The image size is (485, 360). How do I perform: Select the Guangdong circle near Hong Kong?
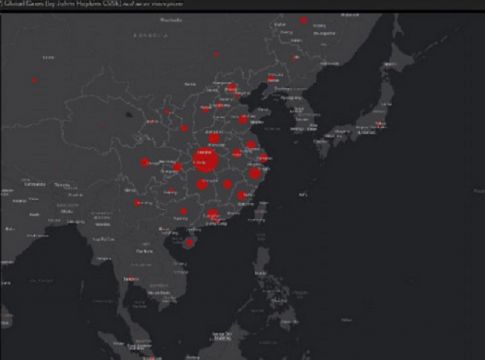point(213,214)
